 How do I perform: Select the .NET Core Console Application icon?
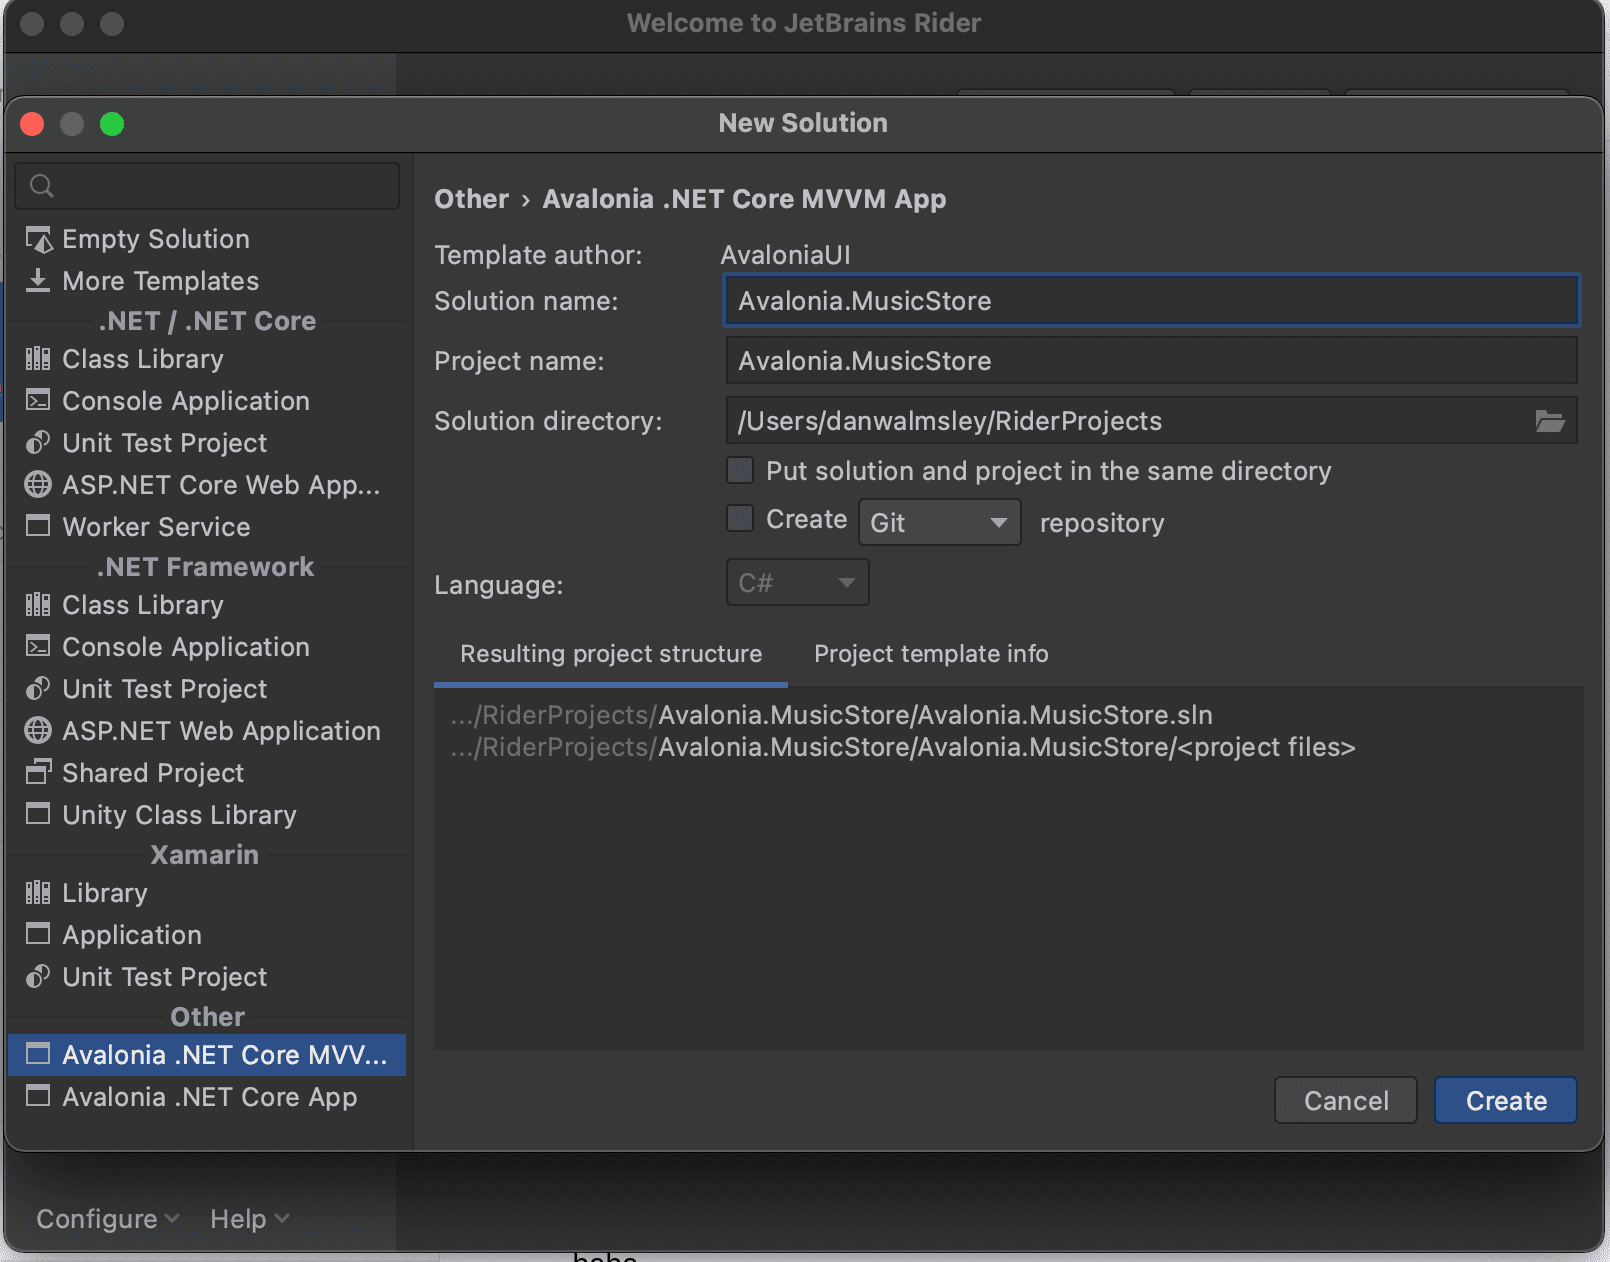[38, 401]
